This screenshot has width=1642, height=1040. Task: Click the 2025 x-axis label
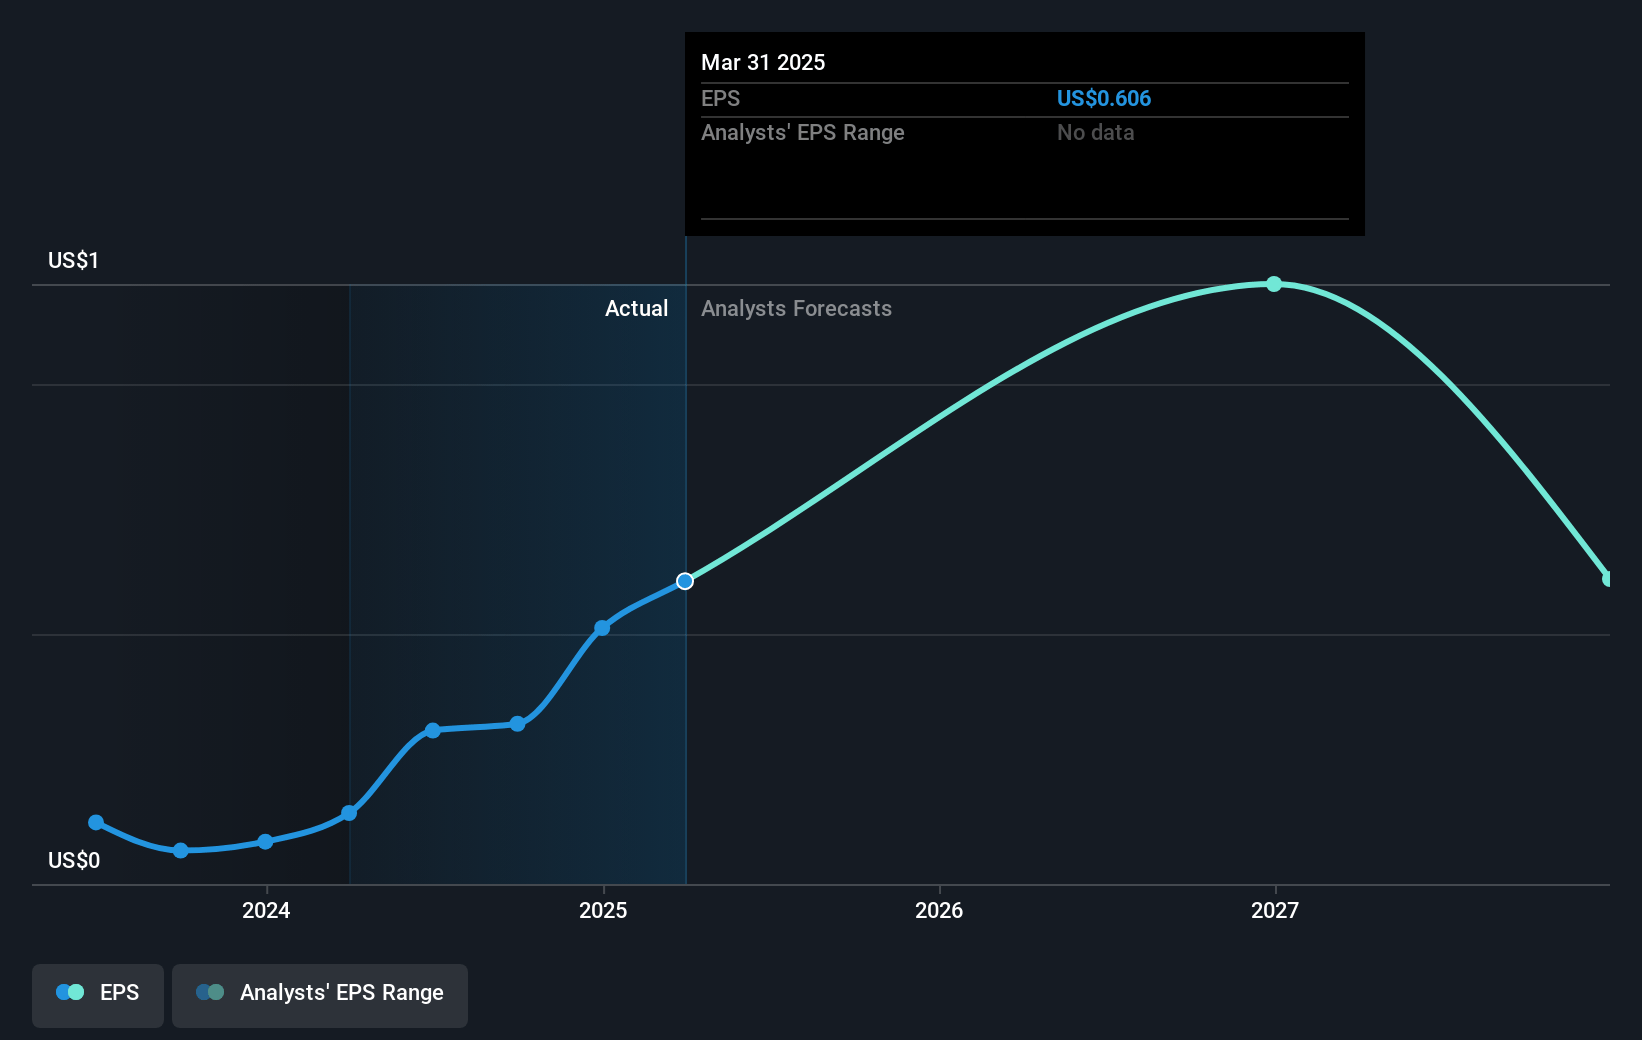pyautogui.click(x=603, y=910)
